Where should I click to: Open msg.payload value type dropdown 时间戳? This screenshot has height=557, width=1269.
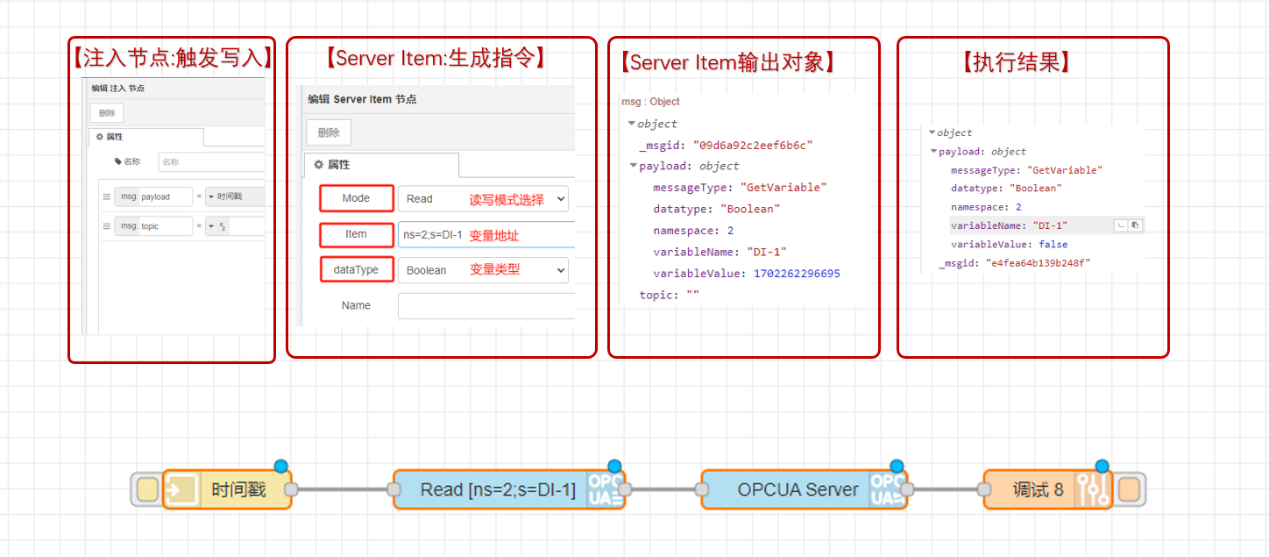click(x=234, y=197)
